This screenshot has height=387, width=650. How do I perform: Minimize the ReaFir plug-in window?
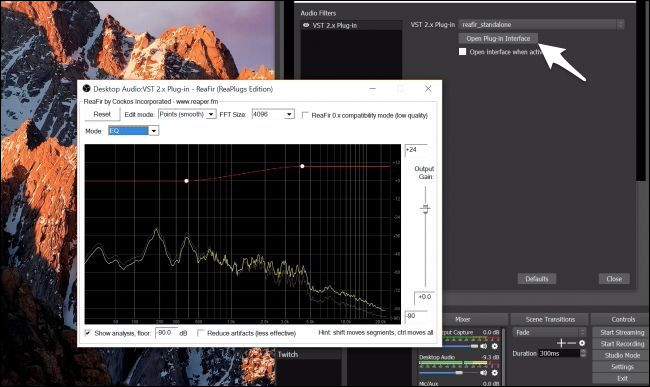(373, 89)
